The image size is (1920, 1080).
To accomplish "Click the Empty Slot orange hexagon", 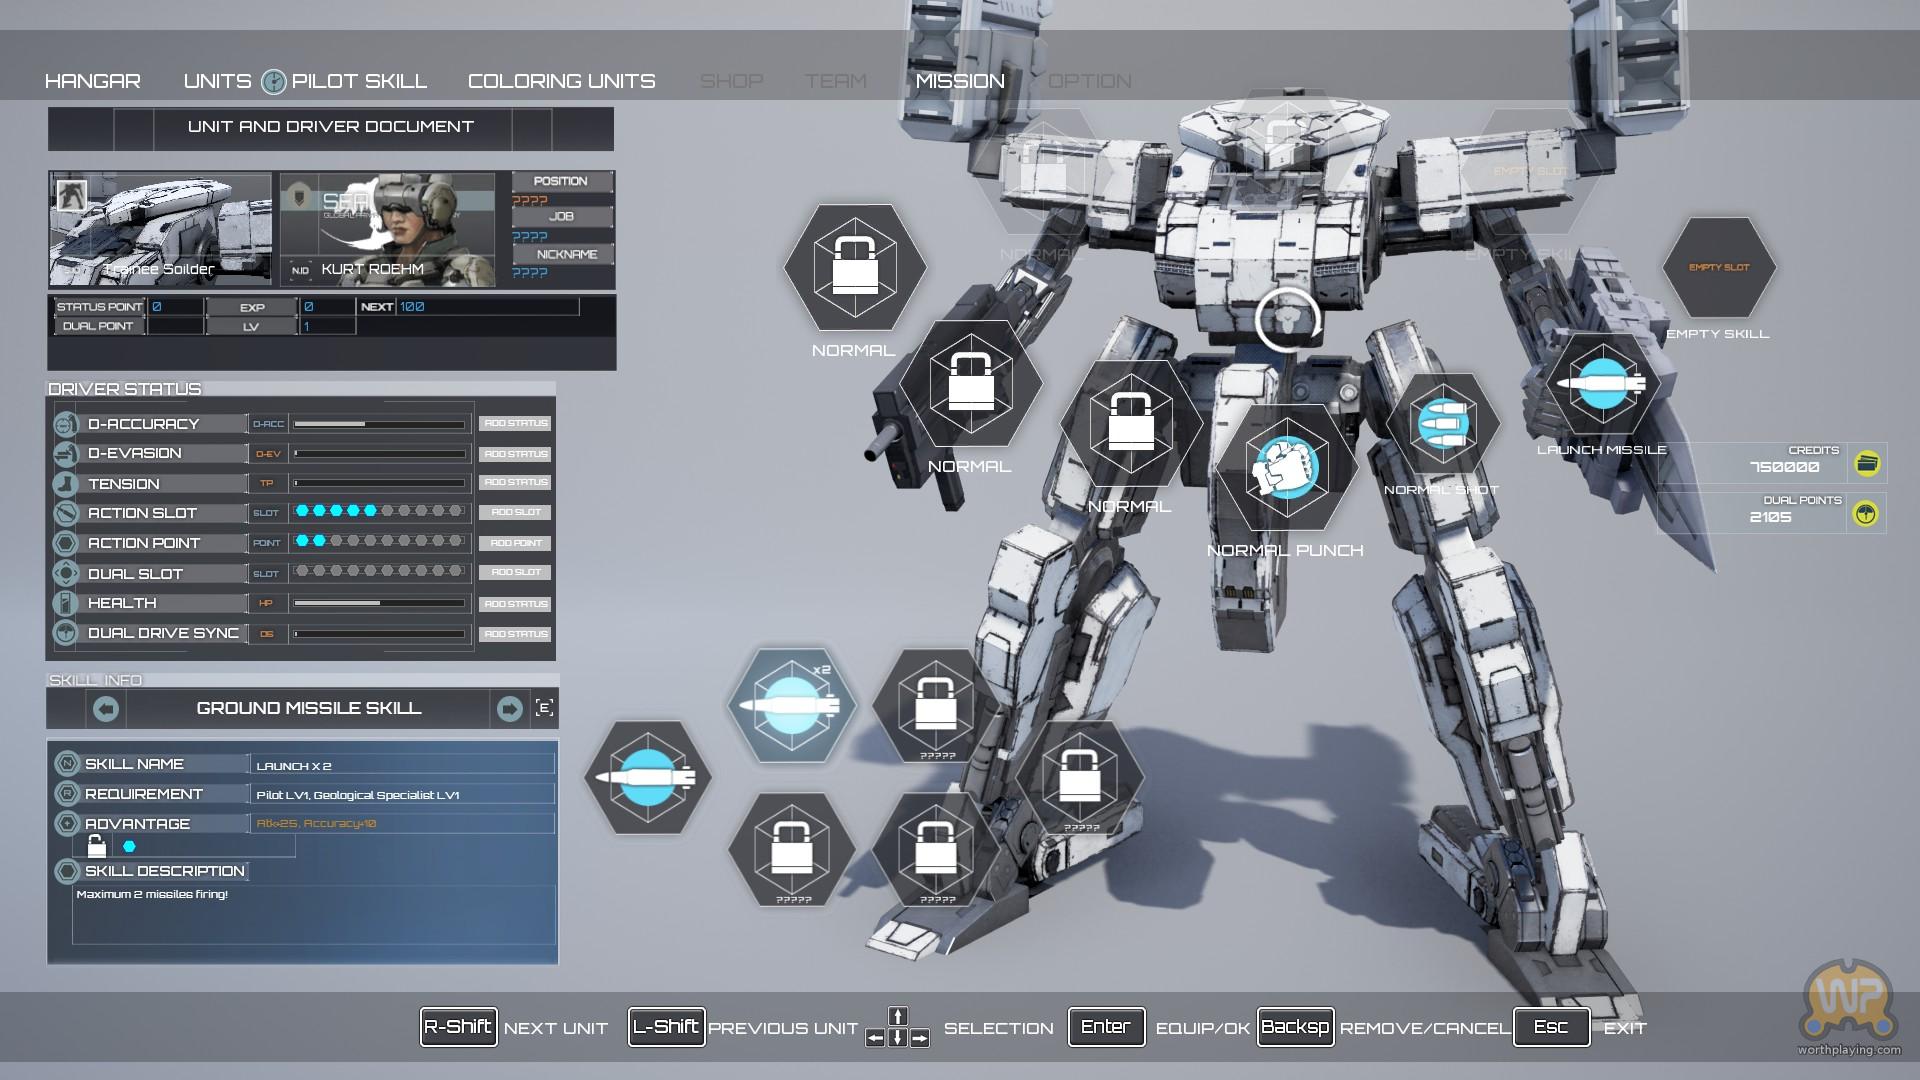I will click(1719, 267).
